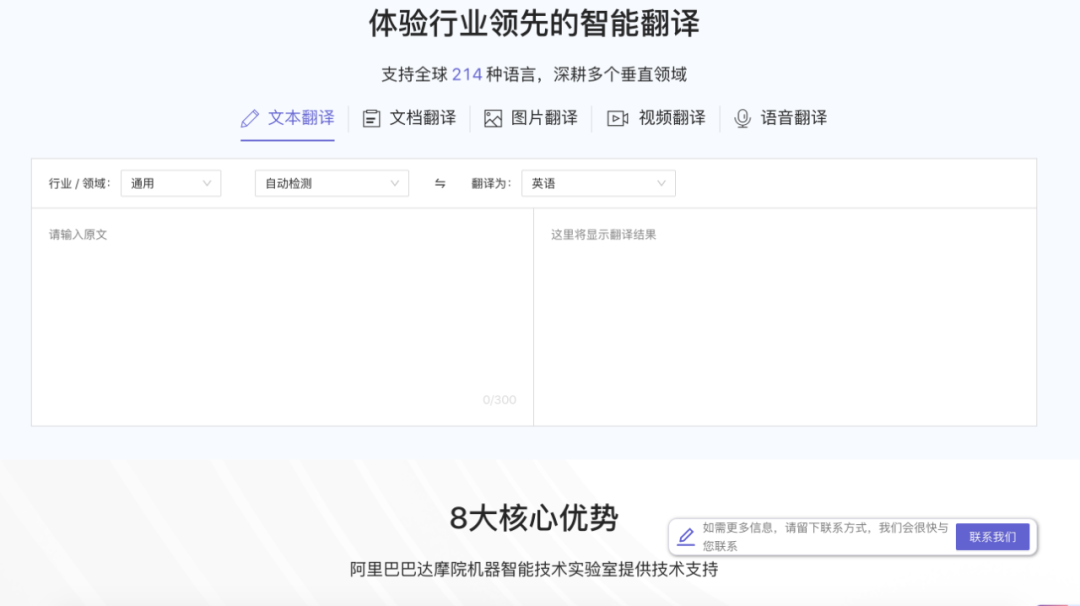This screenshot has height=606, width=1080.
Task: Click the contact information entry bar
Action: tap(830, 537)
